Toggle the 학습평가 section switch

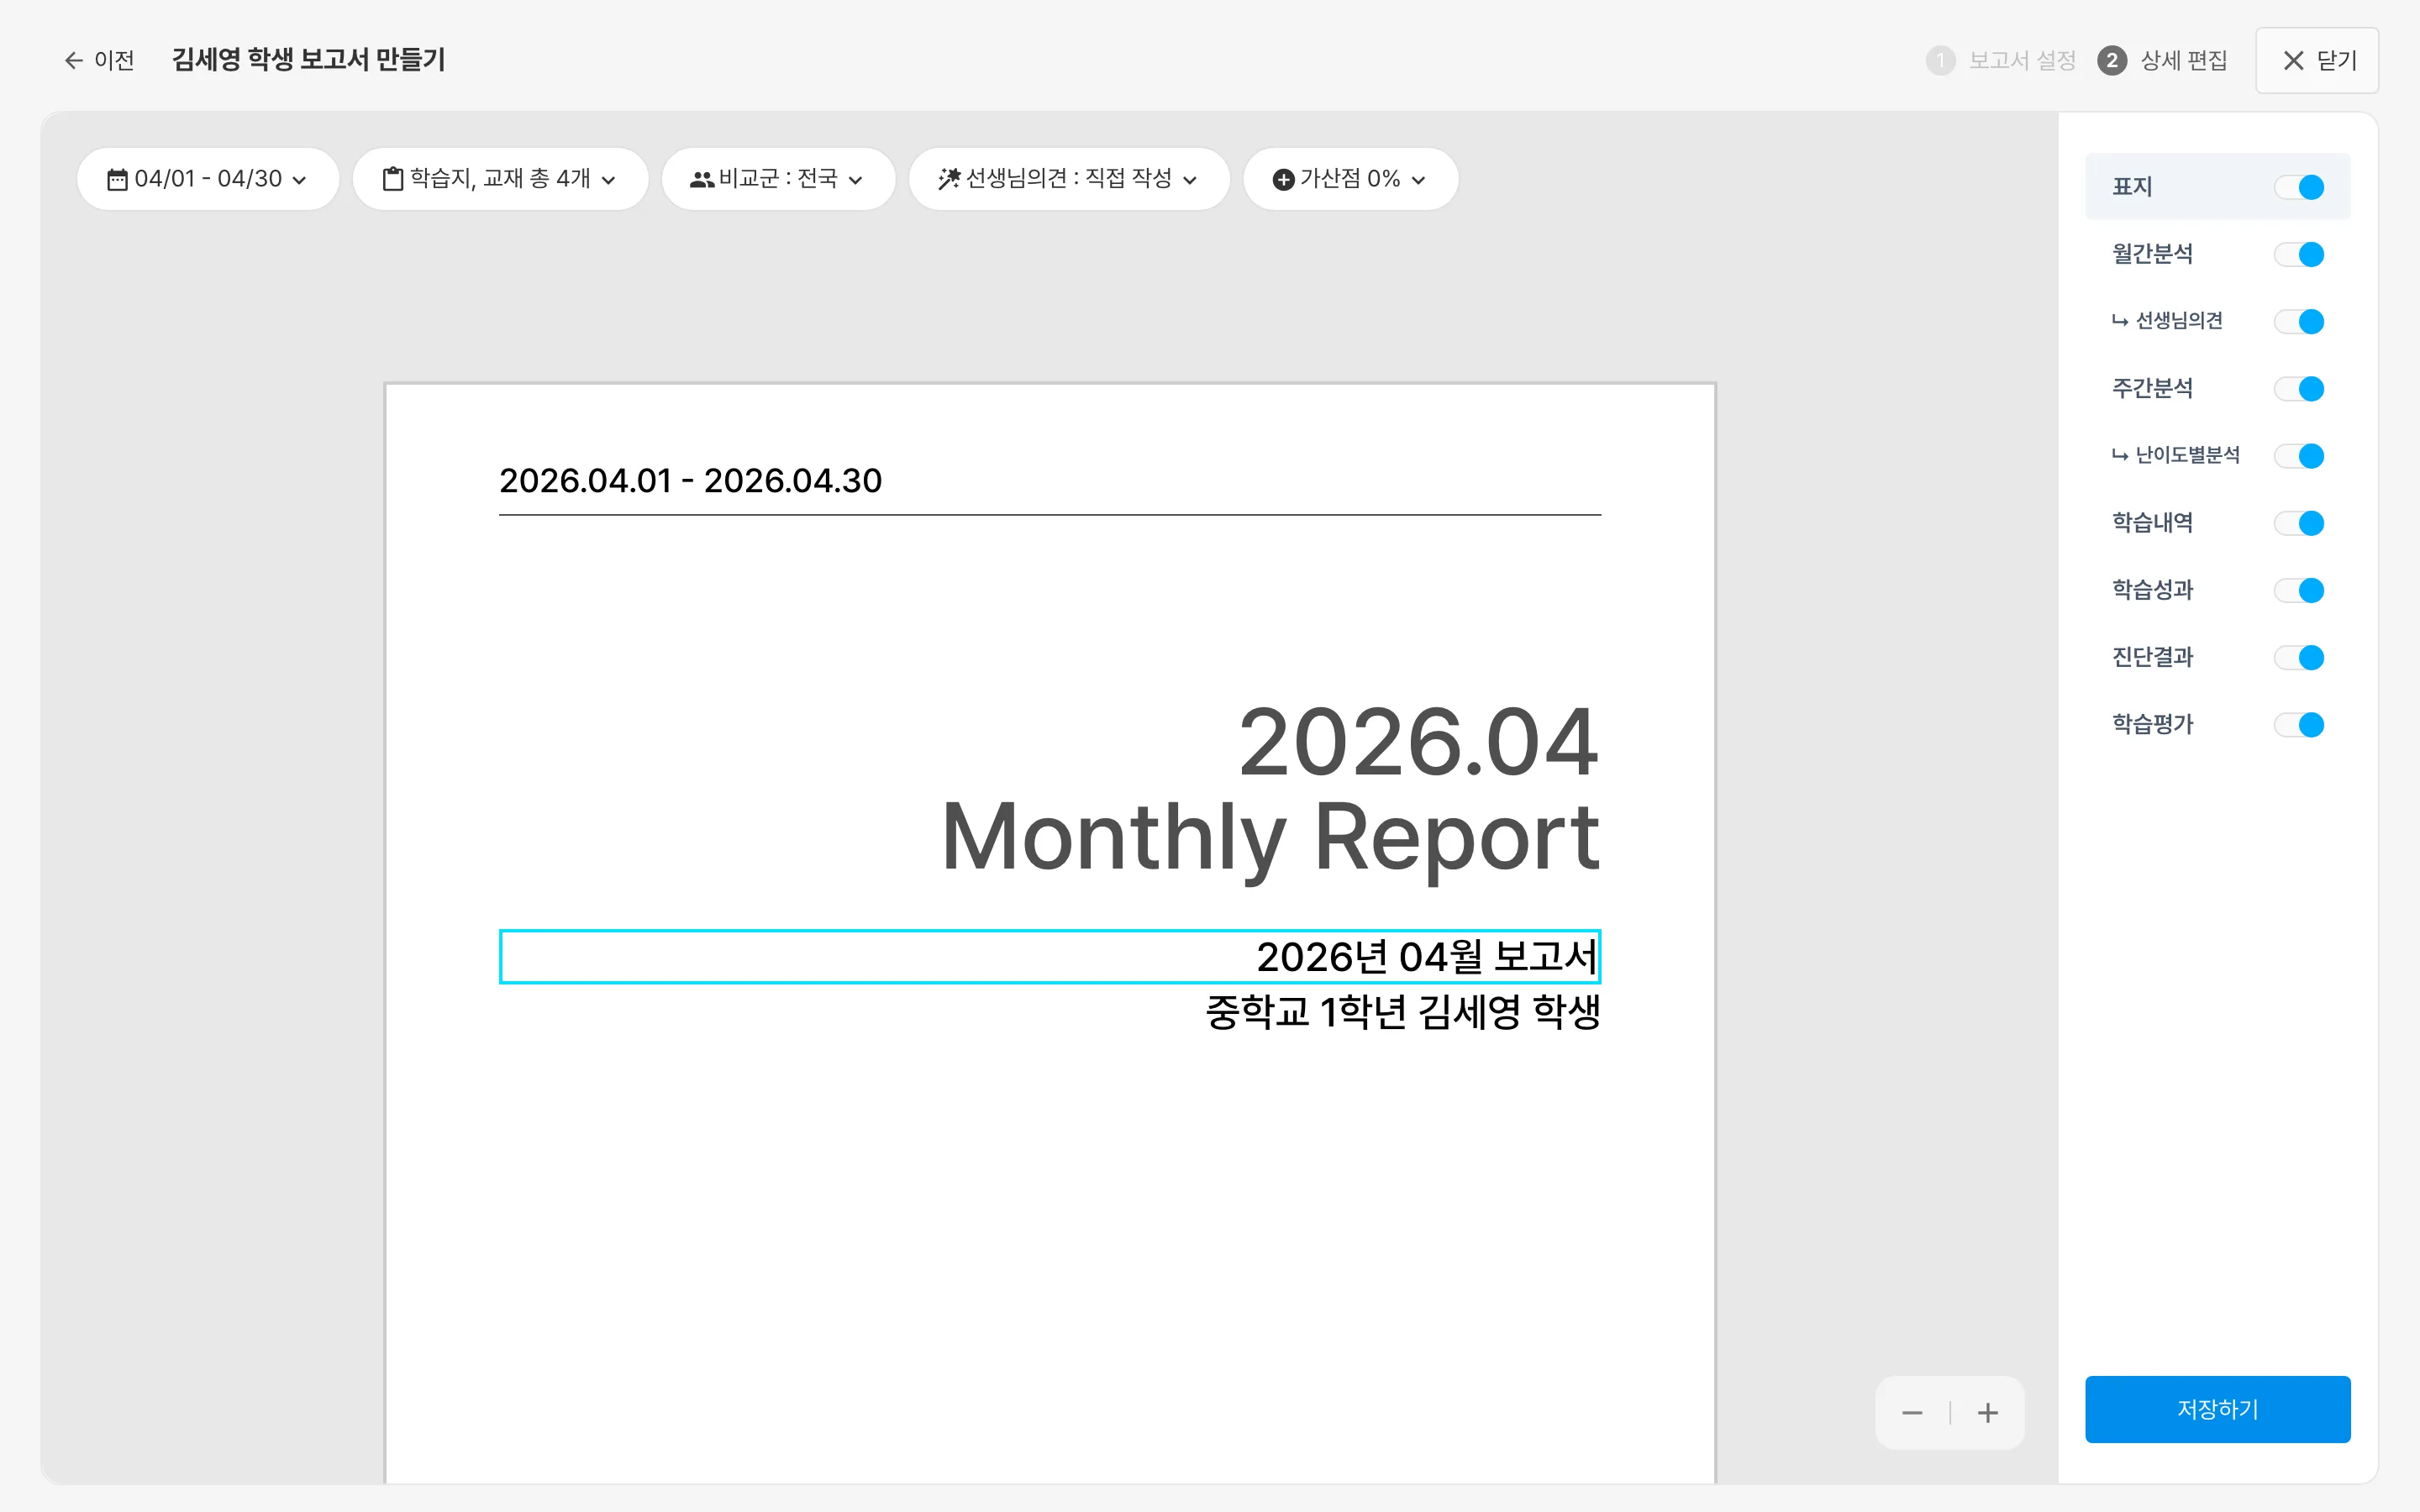(x=2299, y=724)
